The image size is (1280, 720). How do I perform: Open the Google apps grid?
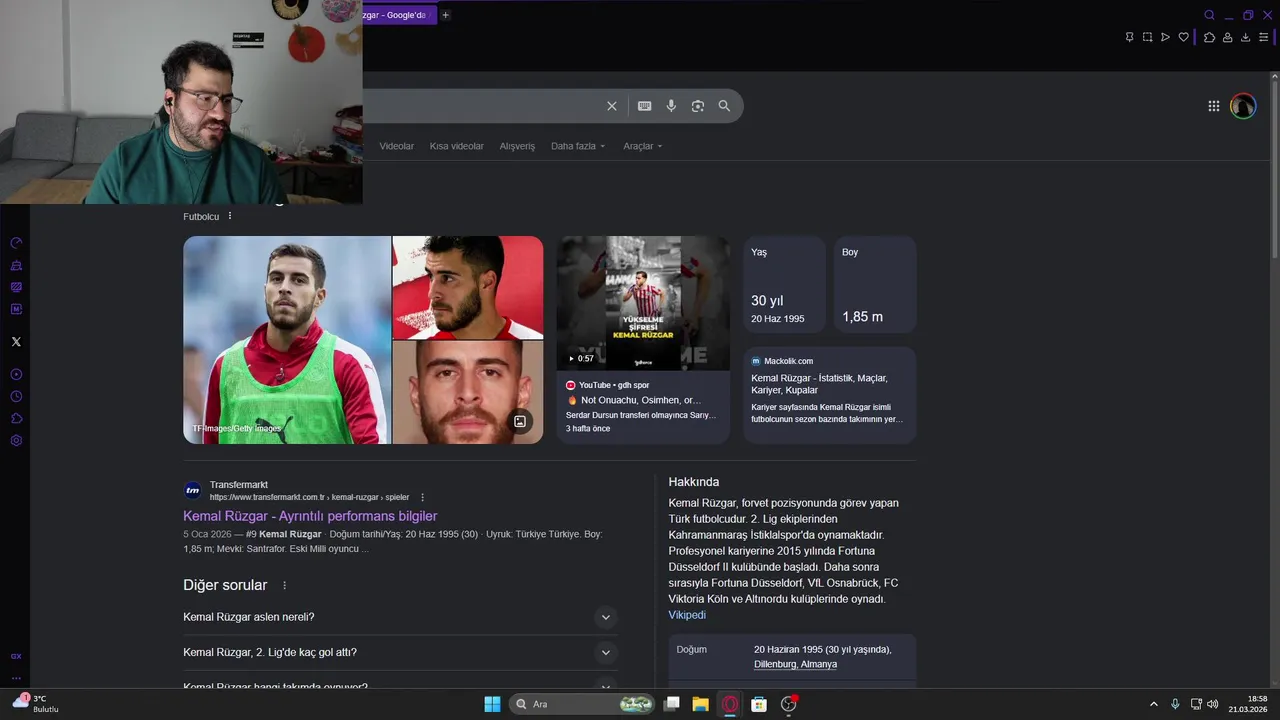tap(1213, 106)
